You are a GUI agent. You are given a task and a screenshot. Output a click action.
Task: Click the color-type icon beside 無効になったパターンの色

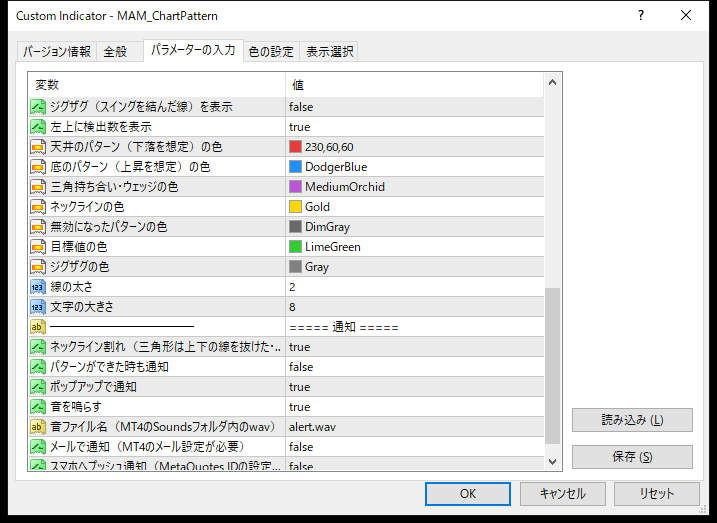pyautogui.click(x=38, y=227)
